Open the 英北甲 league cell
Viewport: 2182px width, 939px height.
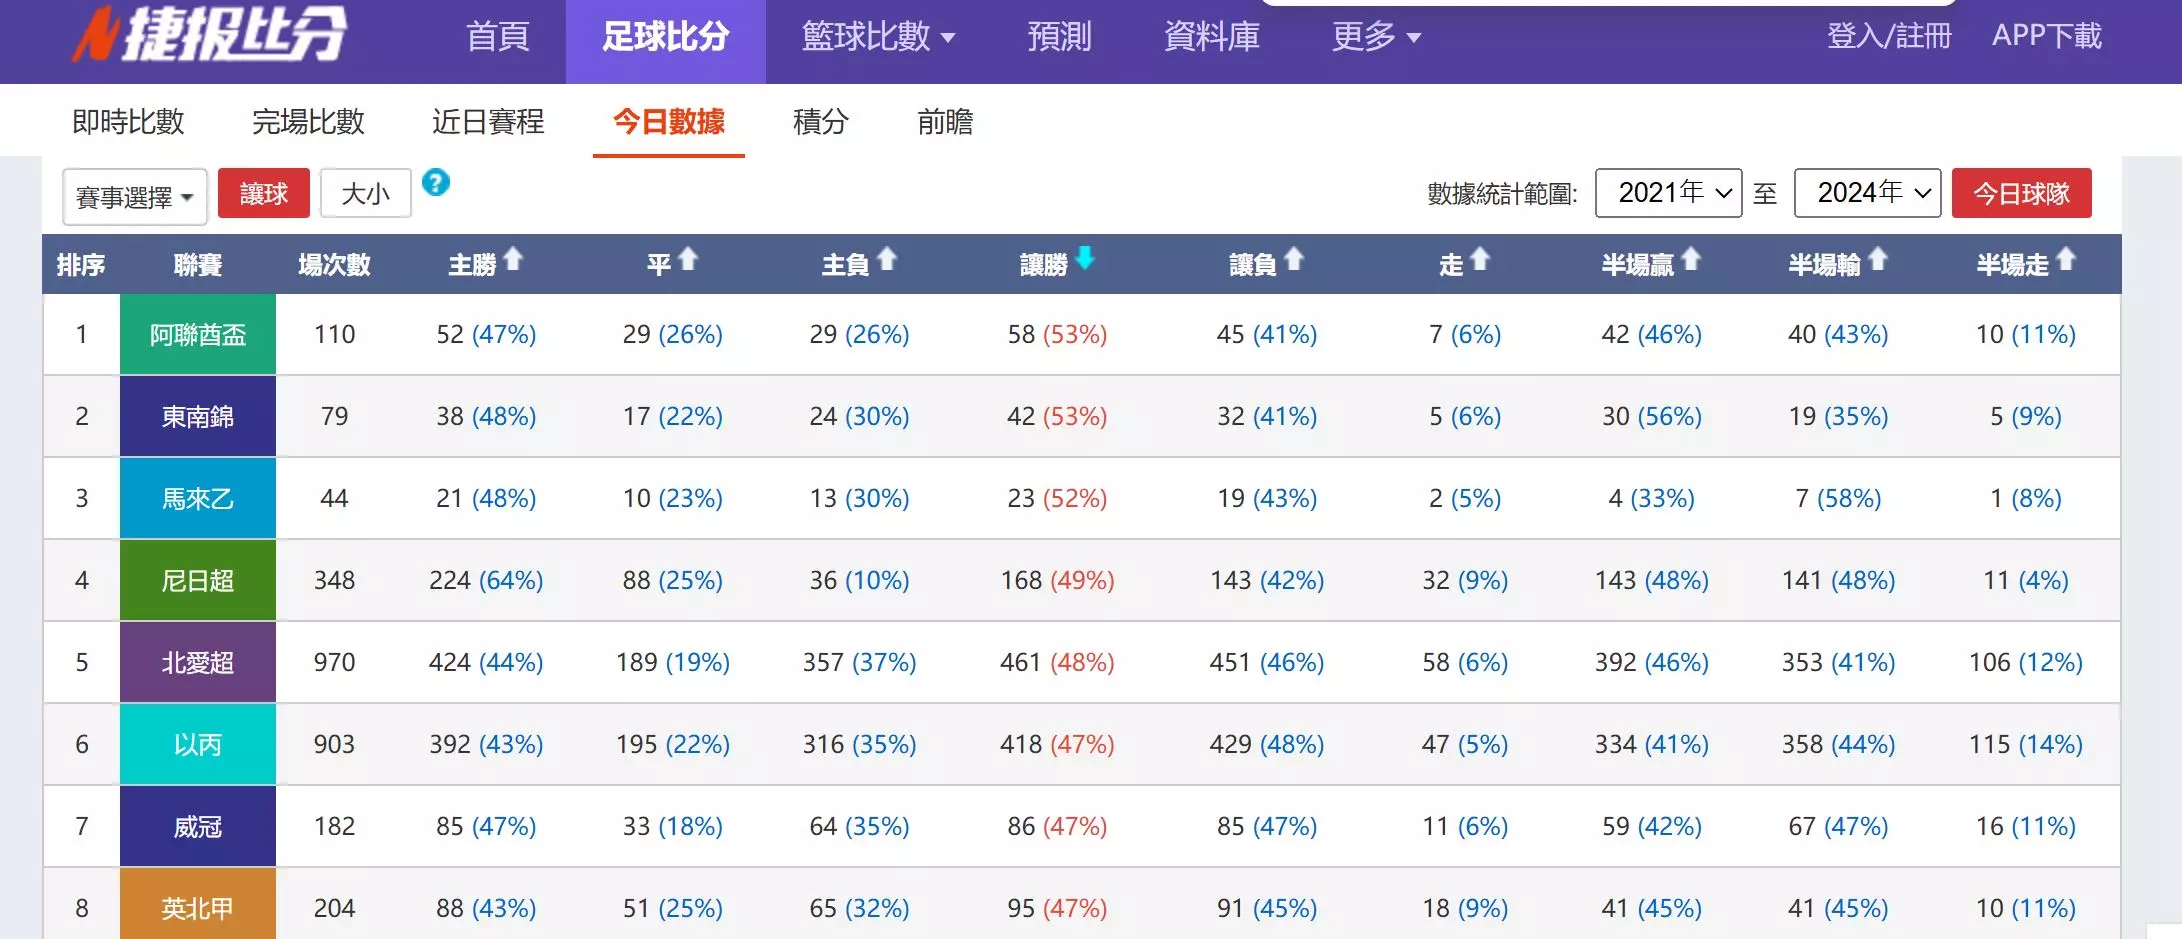coord(198,905)
